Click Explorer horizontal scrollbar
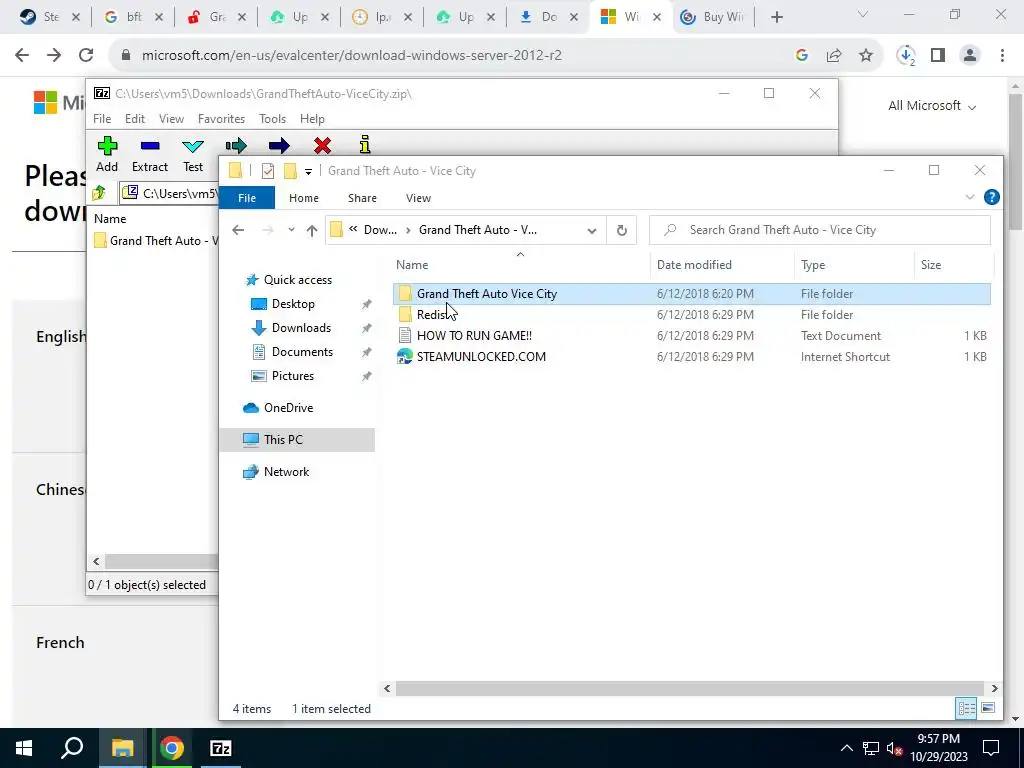 [690, 688]
